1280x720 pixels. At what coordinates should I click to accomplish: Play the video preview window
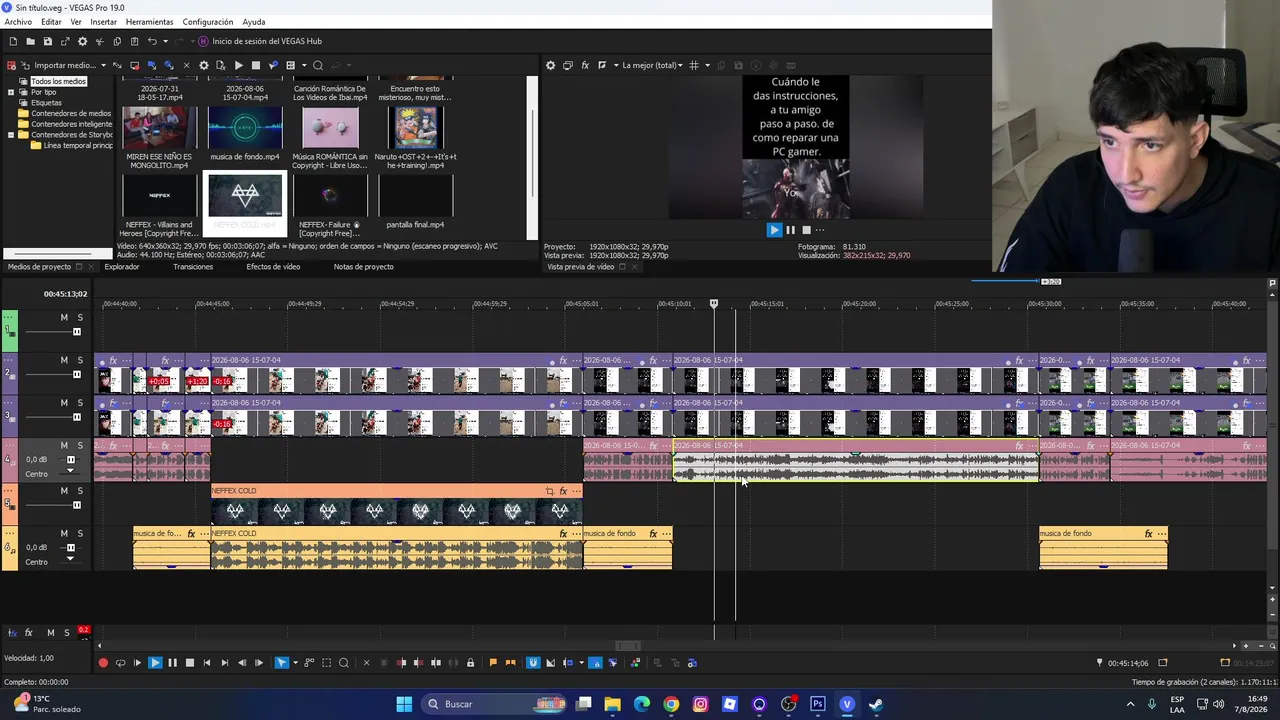click(x=773, y=230)
